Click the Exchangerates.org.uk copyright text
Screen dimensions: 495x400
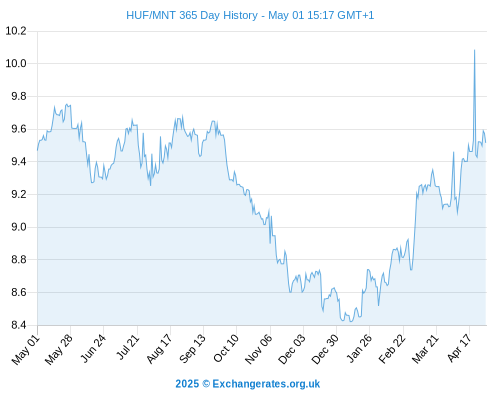248,384
